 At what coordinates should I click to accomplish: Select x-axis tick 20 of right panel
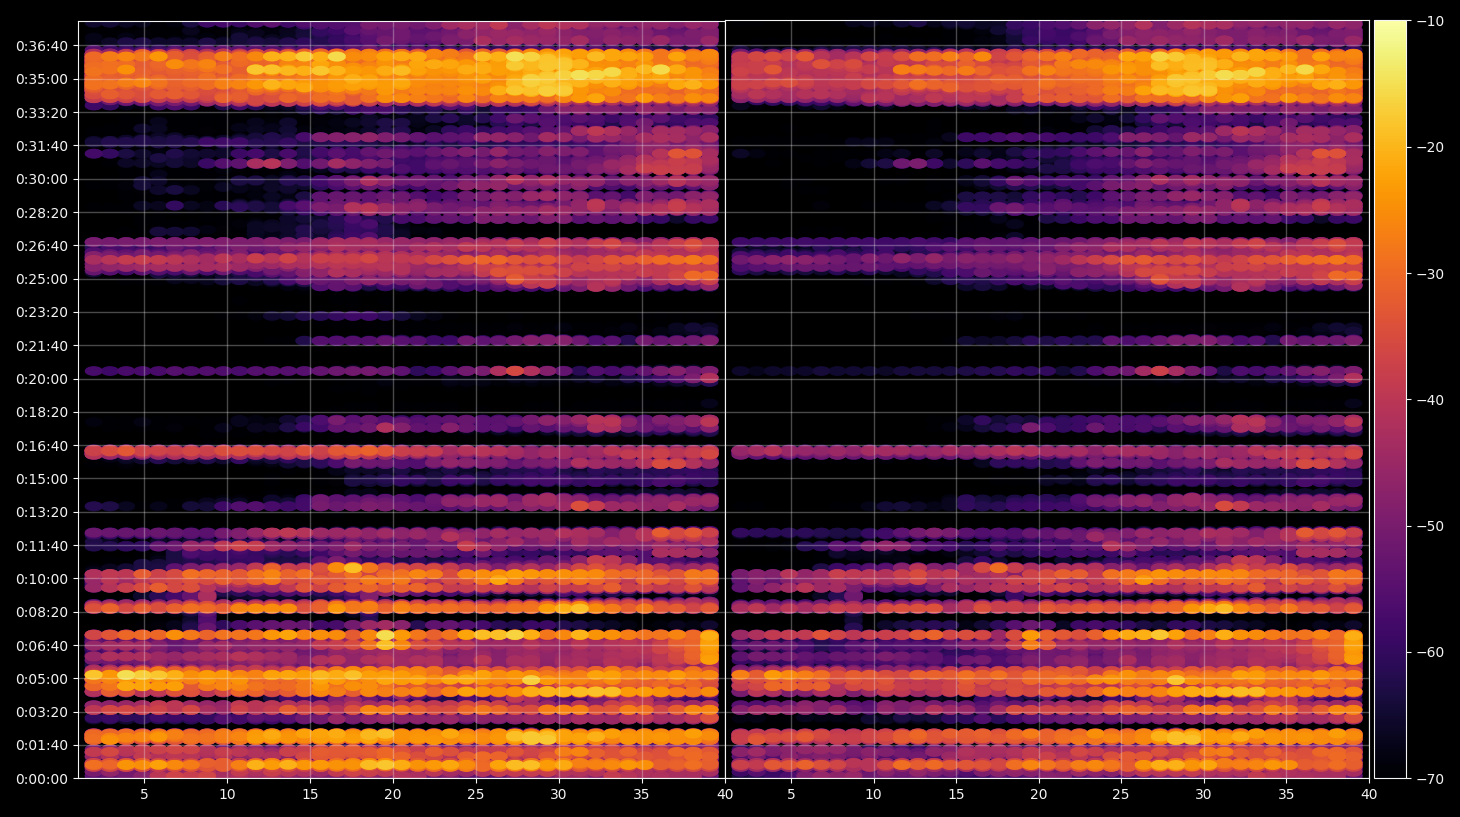[1039, 795]
